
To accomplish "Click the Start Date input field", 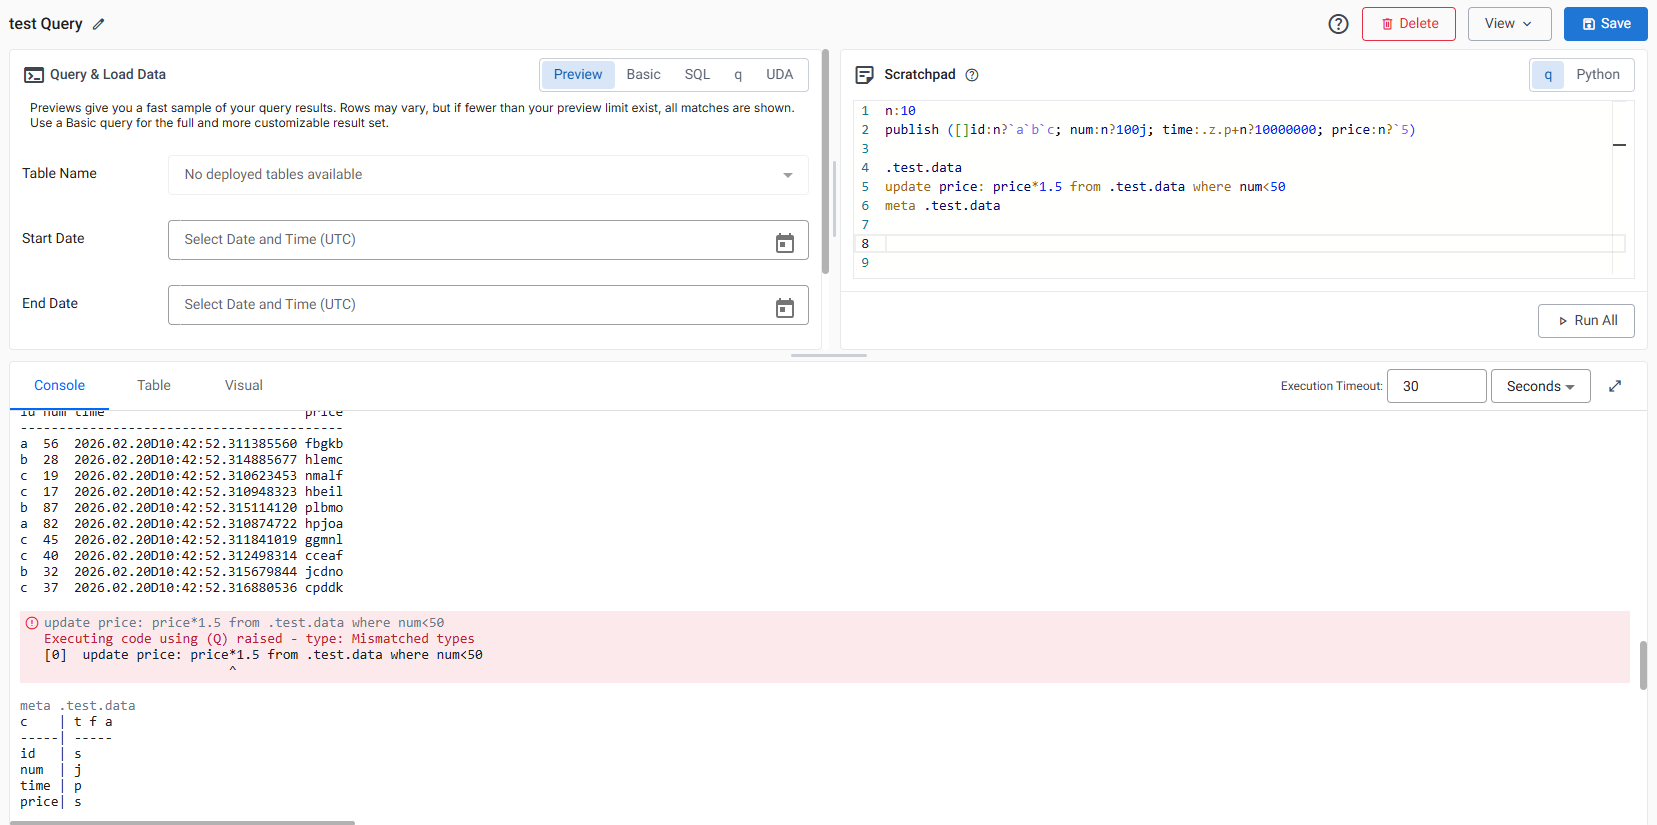I will (488, 240).
